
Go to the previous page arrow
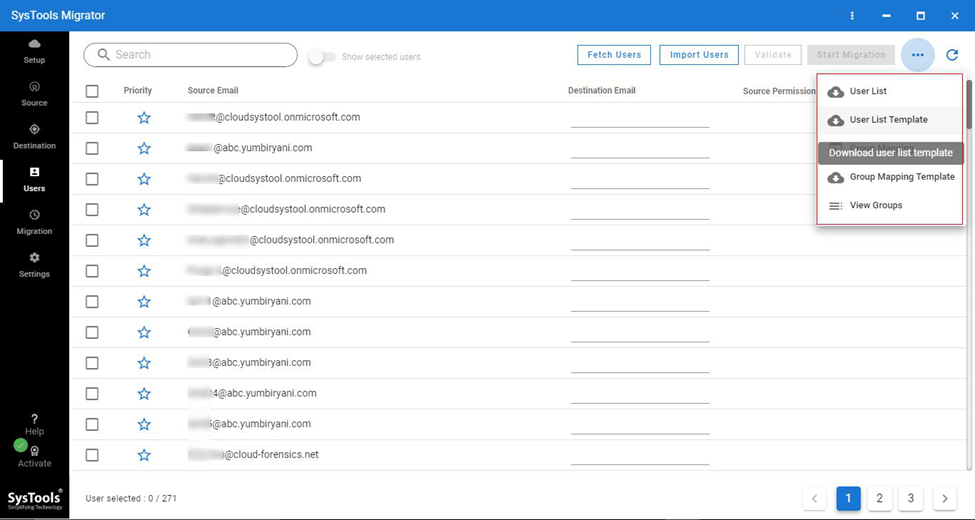(x=814, y=498)
